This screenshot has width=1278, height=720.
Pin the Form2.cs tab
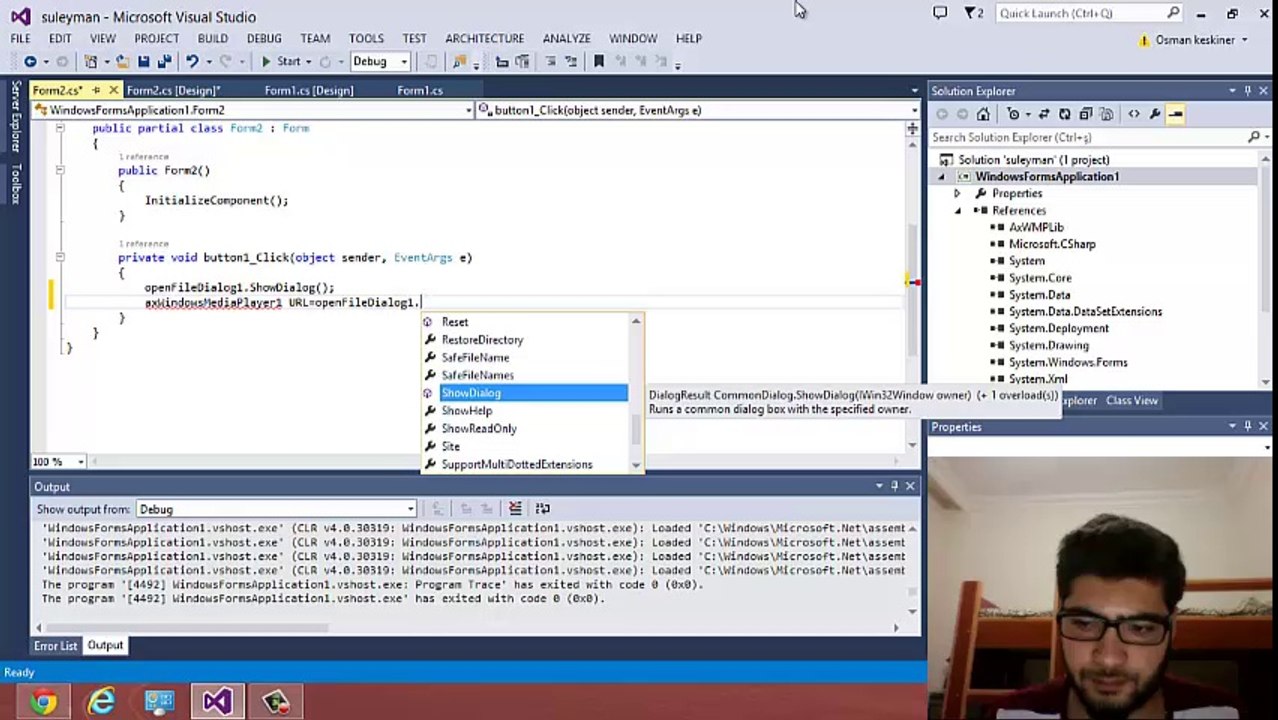point(96,91)
